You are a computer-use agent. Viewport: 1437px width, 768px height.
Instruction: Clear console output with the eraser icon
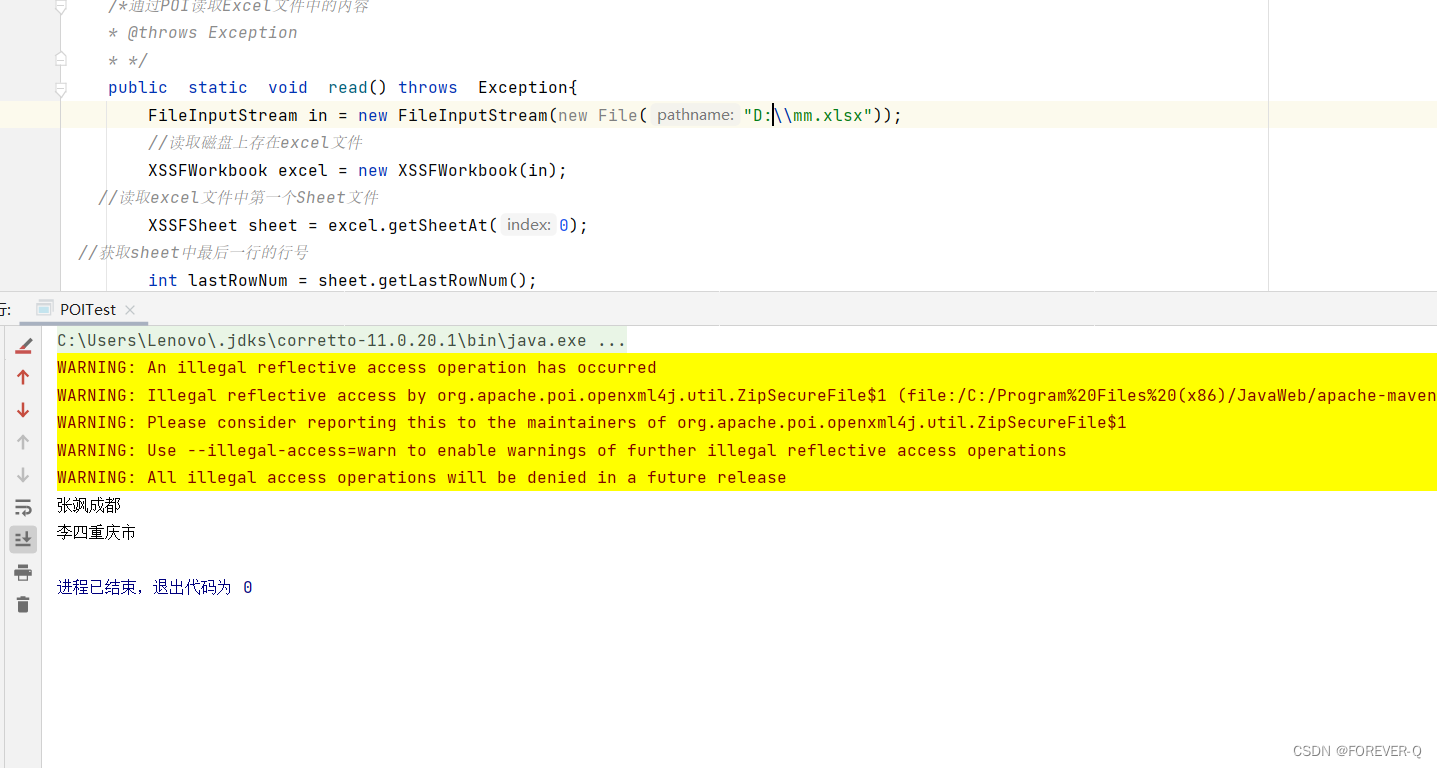pos(22,345)
